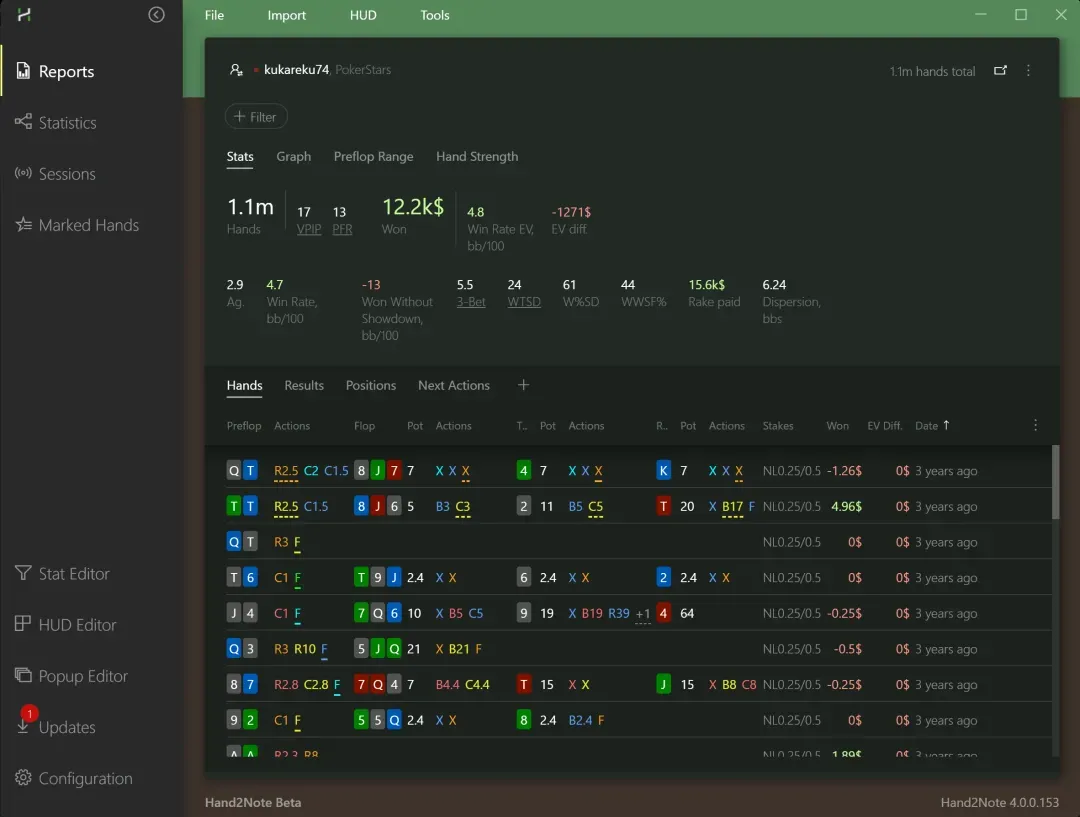
Task: Launch the HUD Editor
Action: pyautogui.click(x=77, y=625)
